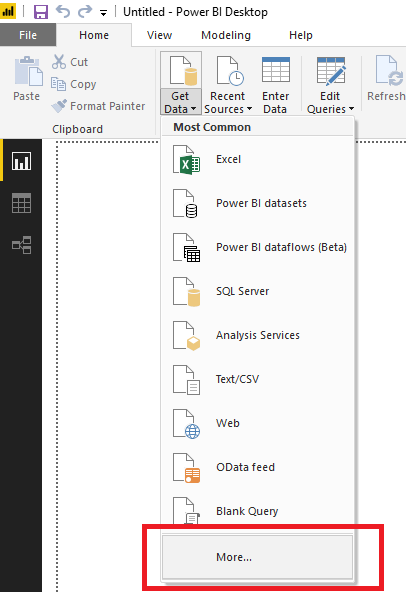The image size is (406, 592).
Task: Choose Blank Query option
Action: pyautogui.click(x=258, y=511)
